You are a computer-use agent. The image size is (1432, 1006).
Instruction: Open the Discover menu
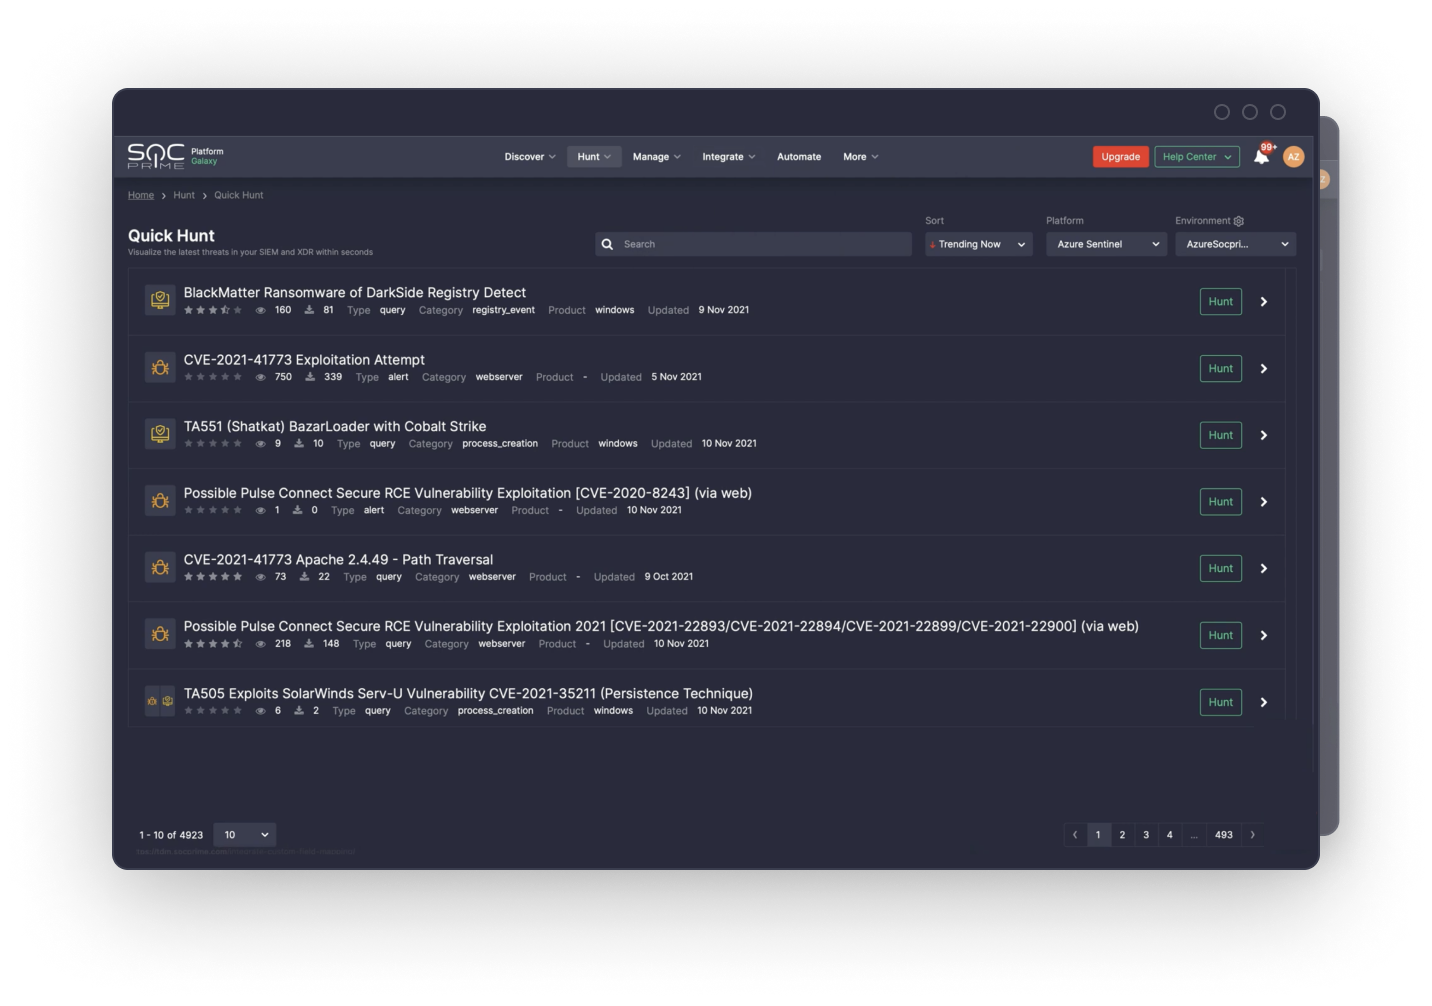(x=529, y=157)
